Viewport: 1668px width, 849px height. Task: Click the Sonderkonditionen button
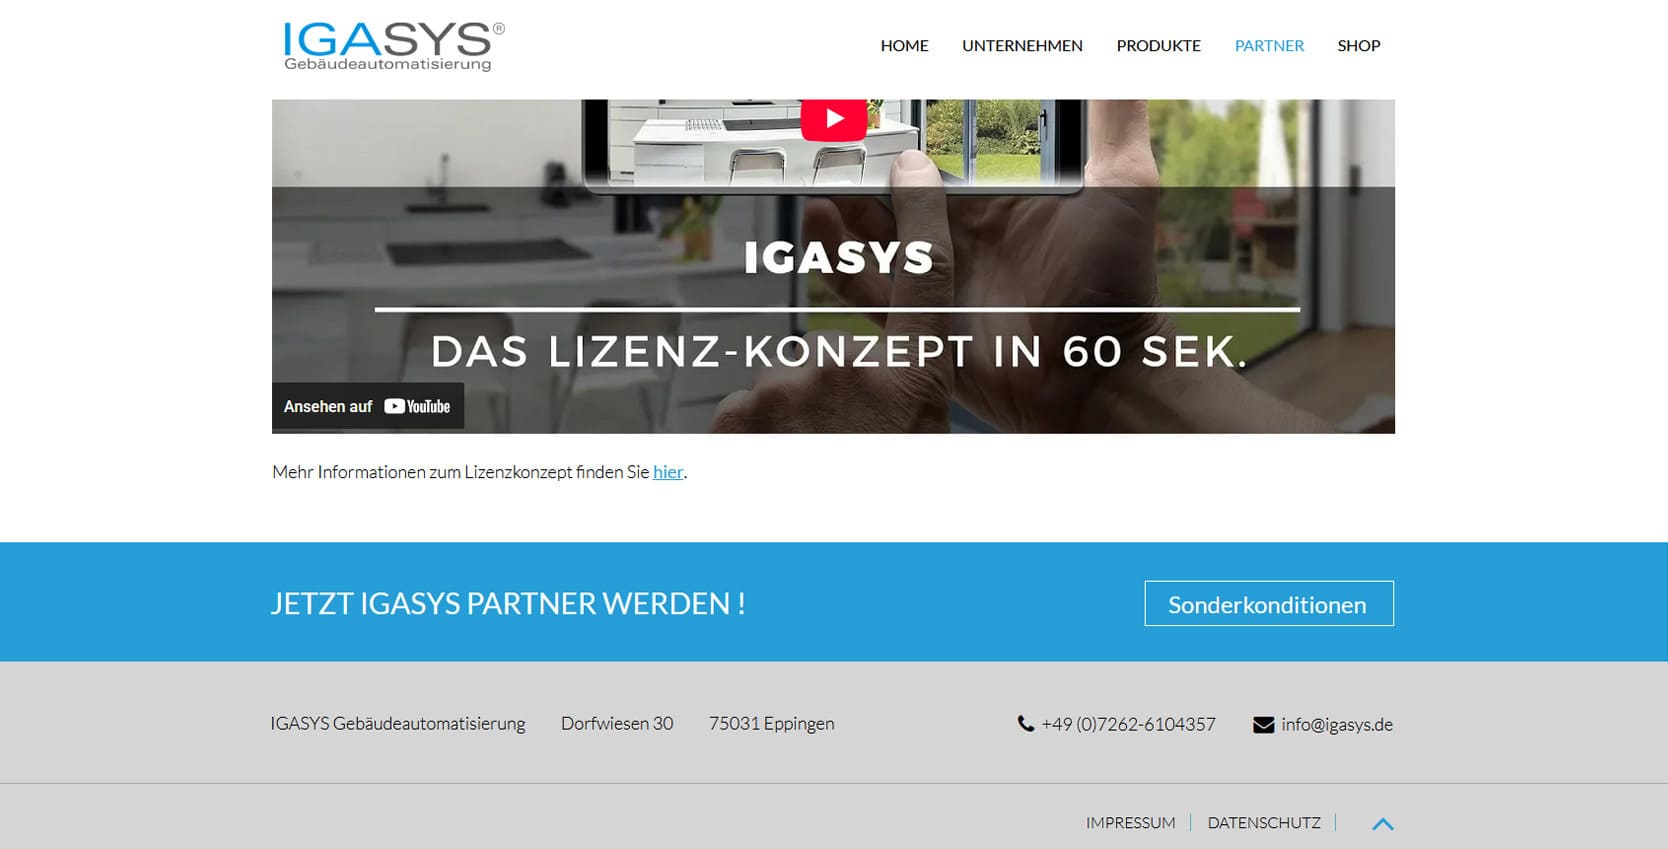pyautogui.click(x=1269, y=604)
